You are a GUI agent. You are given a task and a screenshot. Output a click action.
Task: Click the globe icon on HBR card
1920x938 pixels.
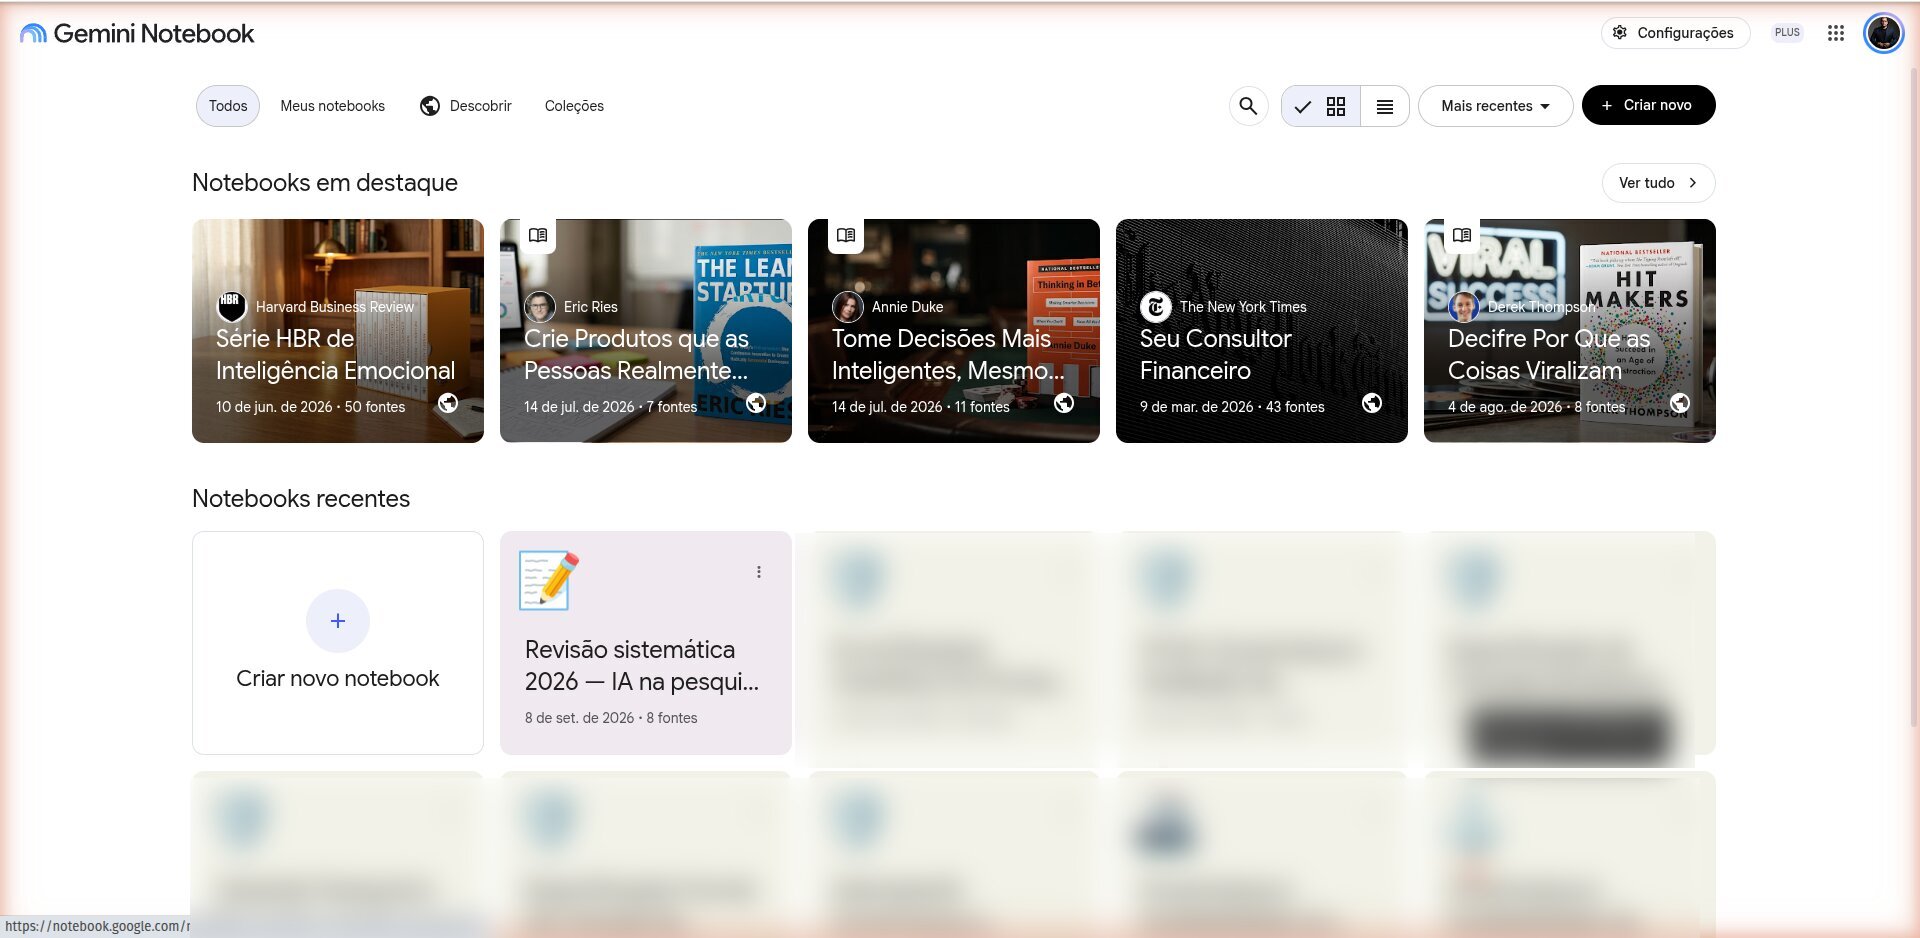(448, 403)
